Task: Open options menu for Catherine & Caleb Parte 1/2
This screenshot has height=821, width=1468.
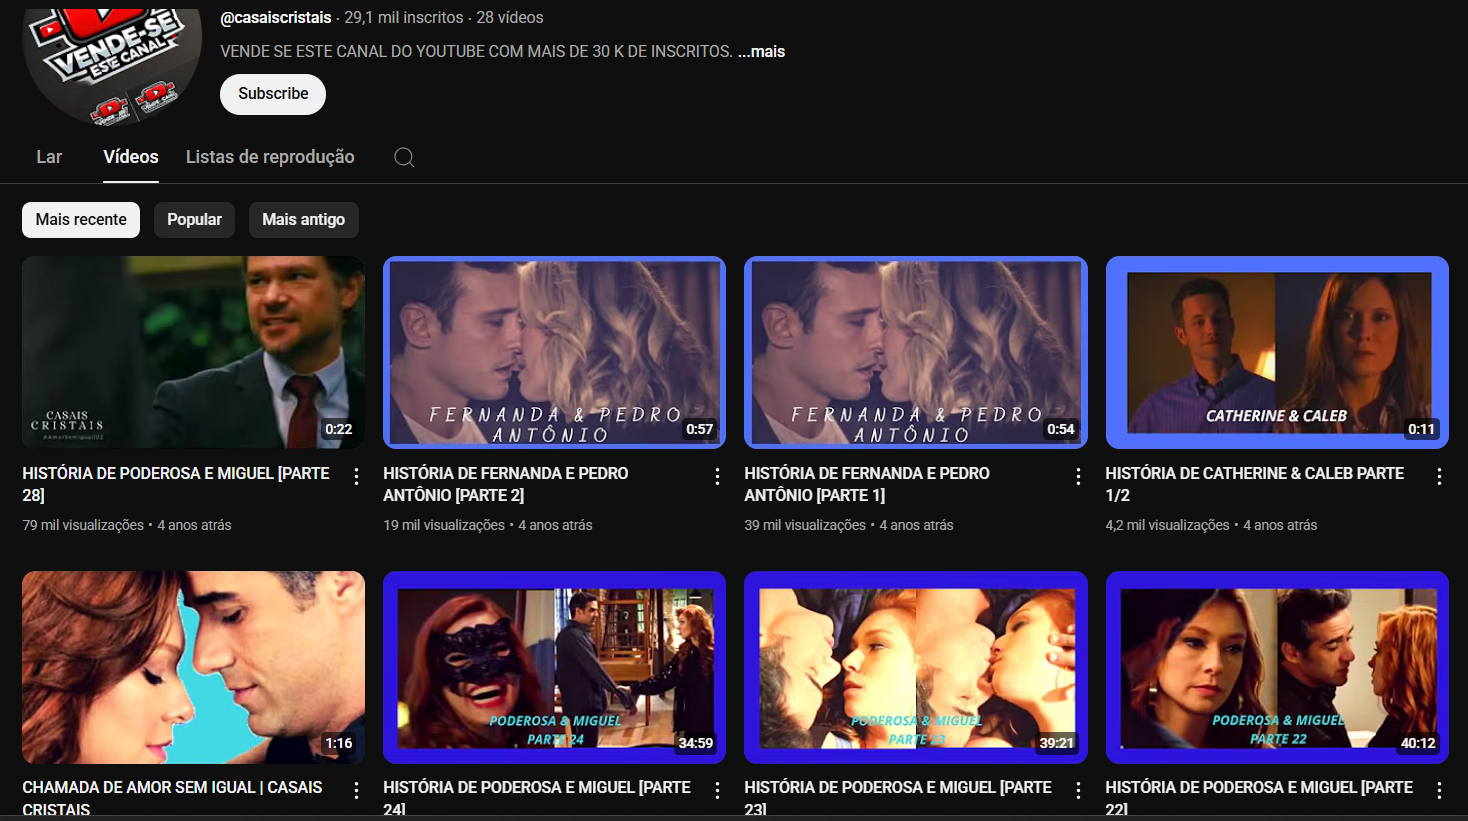Action: (x=1439, y=477)
